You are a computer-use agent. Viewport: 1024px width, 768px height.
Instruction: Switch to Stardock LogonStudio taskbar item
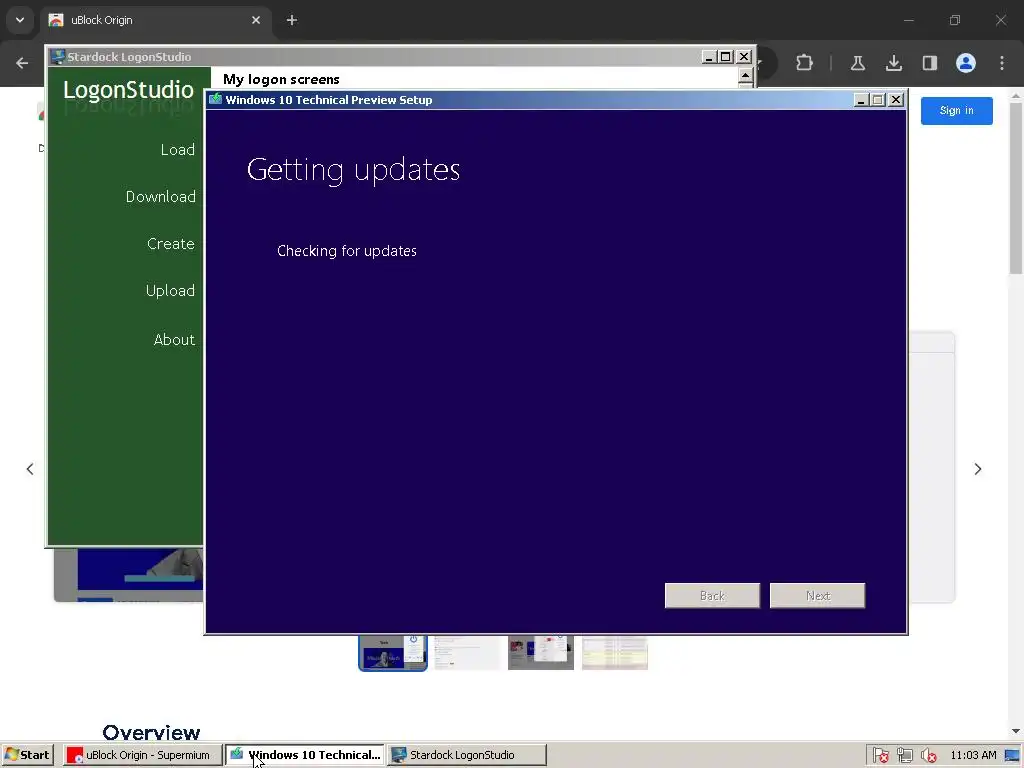click(467, 755)
